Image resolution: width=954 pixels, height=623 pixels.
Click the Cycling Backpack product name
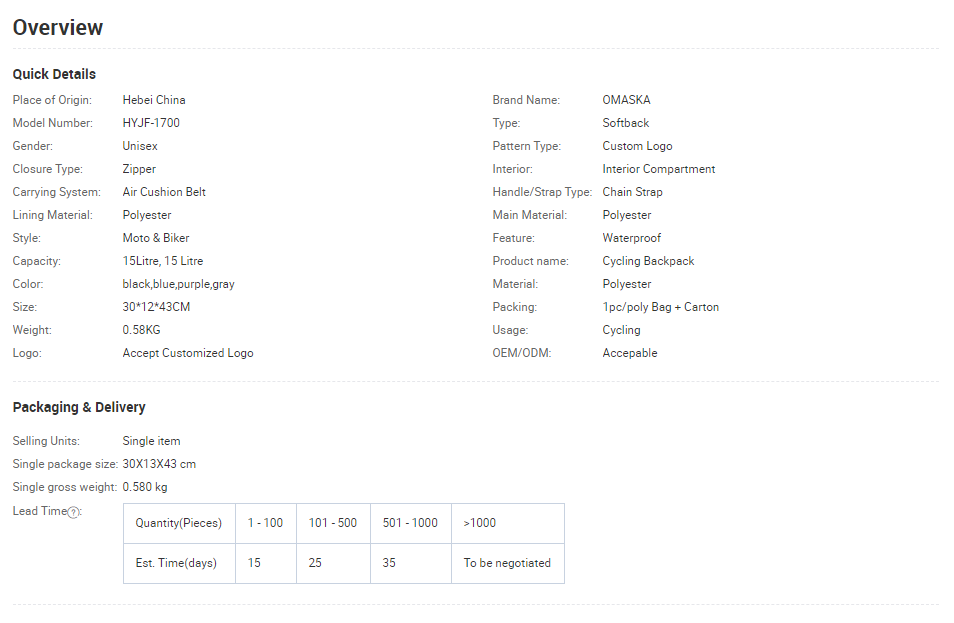[x=648, y=261]
